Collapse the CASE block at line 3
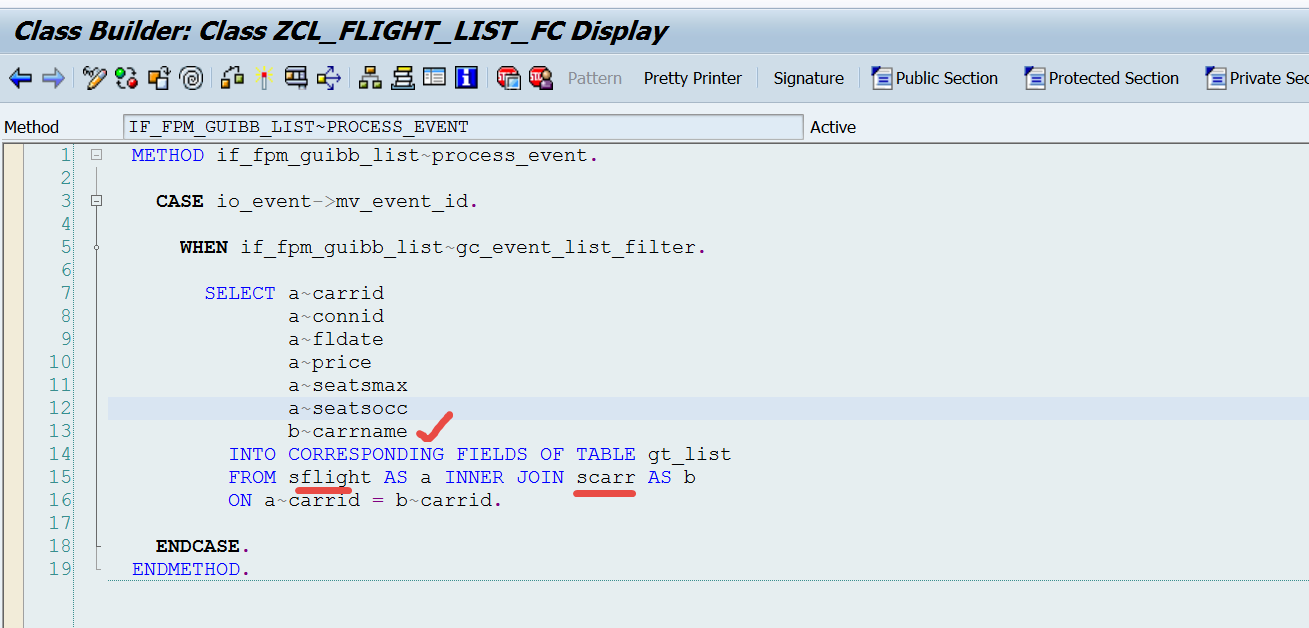 [96, 201]
